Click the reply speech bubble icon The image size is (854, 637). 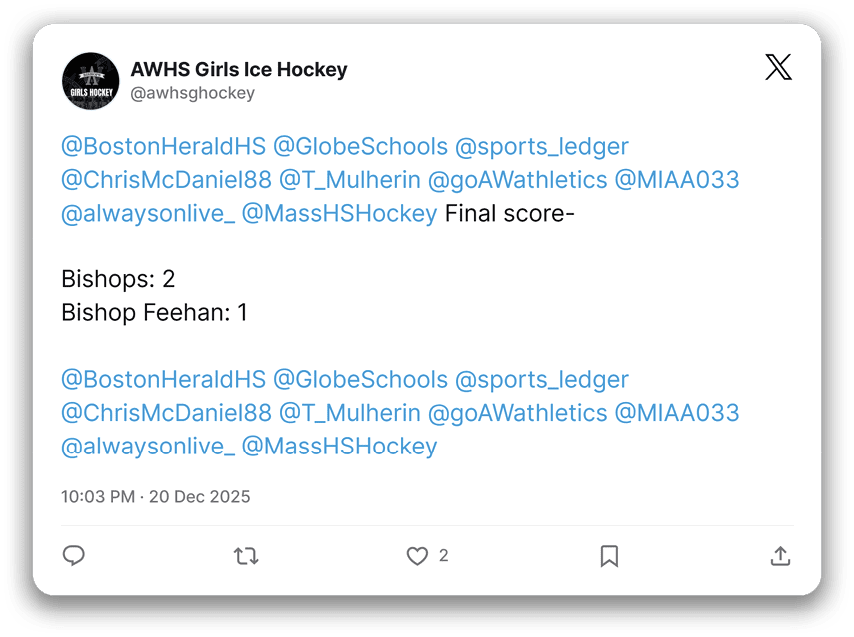(x=73, y=556)
